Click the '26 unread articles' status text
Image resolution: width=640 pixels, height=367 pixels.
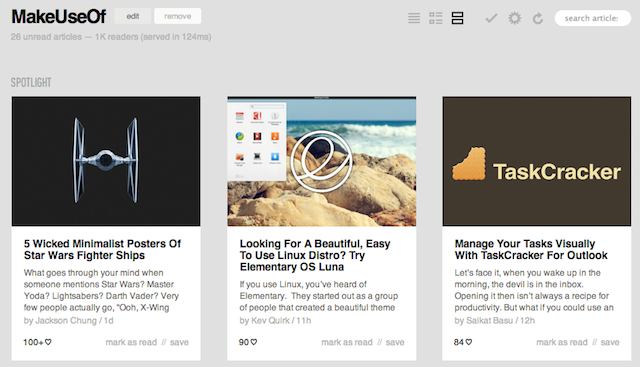coord(46,37)
